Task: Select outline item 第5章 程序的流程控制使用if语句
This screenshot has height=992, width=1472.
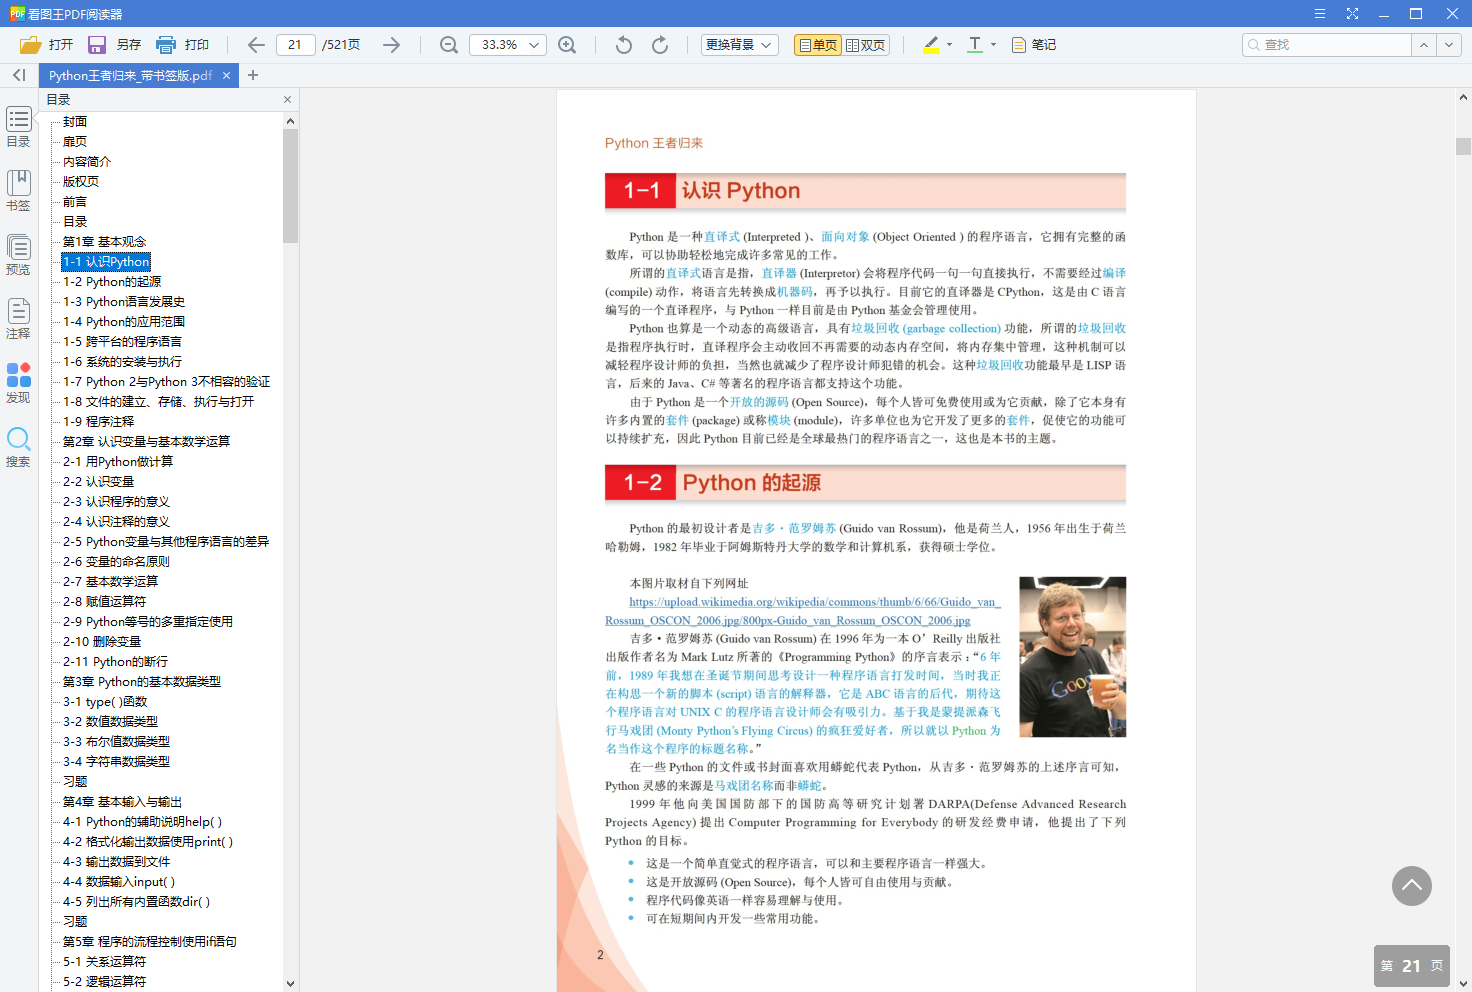Action: (150, 942)
